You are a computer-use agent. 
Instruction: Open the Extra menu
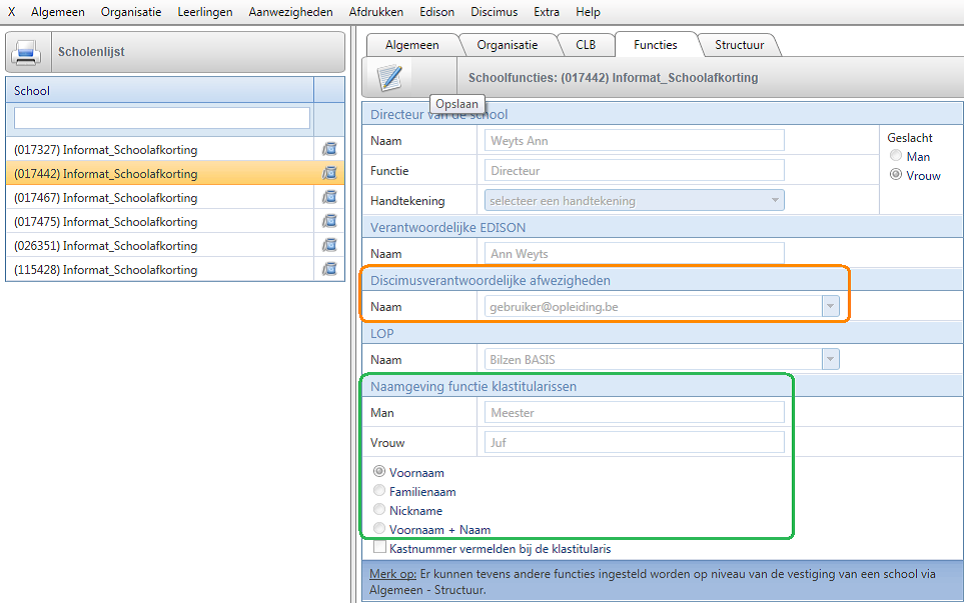tap(547, 12)
